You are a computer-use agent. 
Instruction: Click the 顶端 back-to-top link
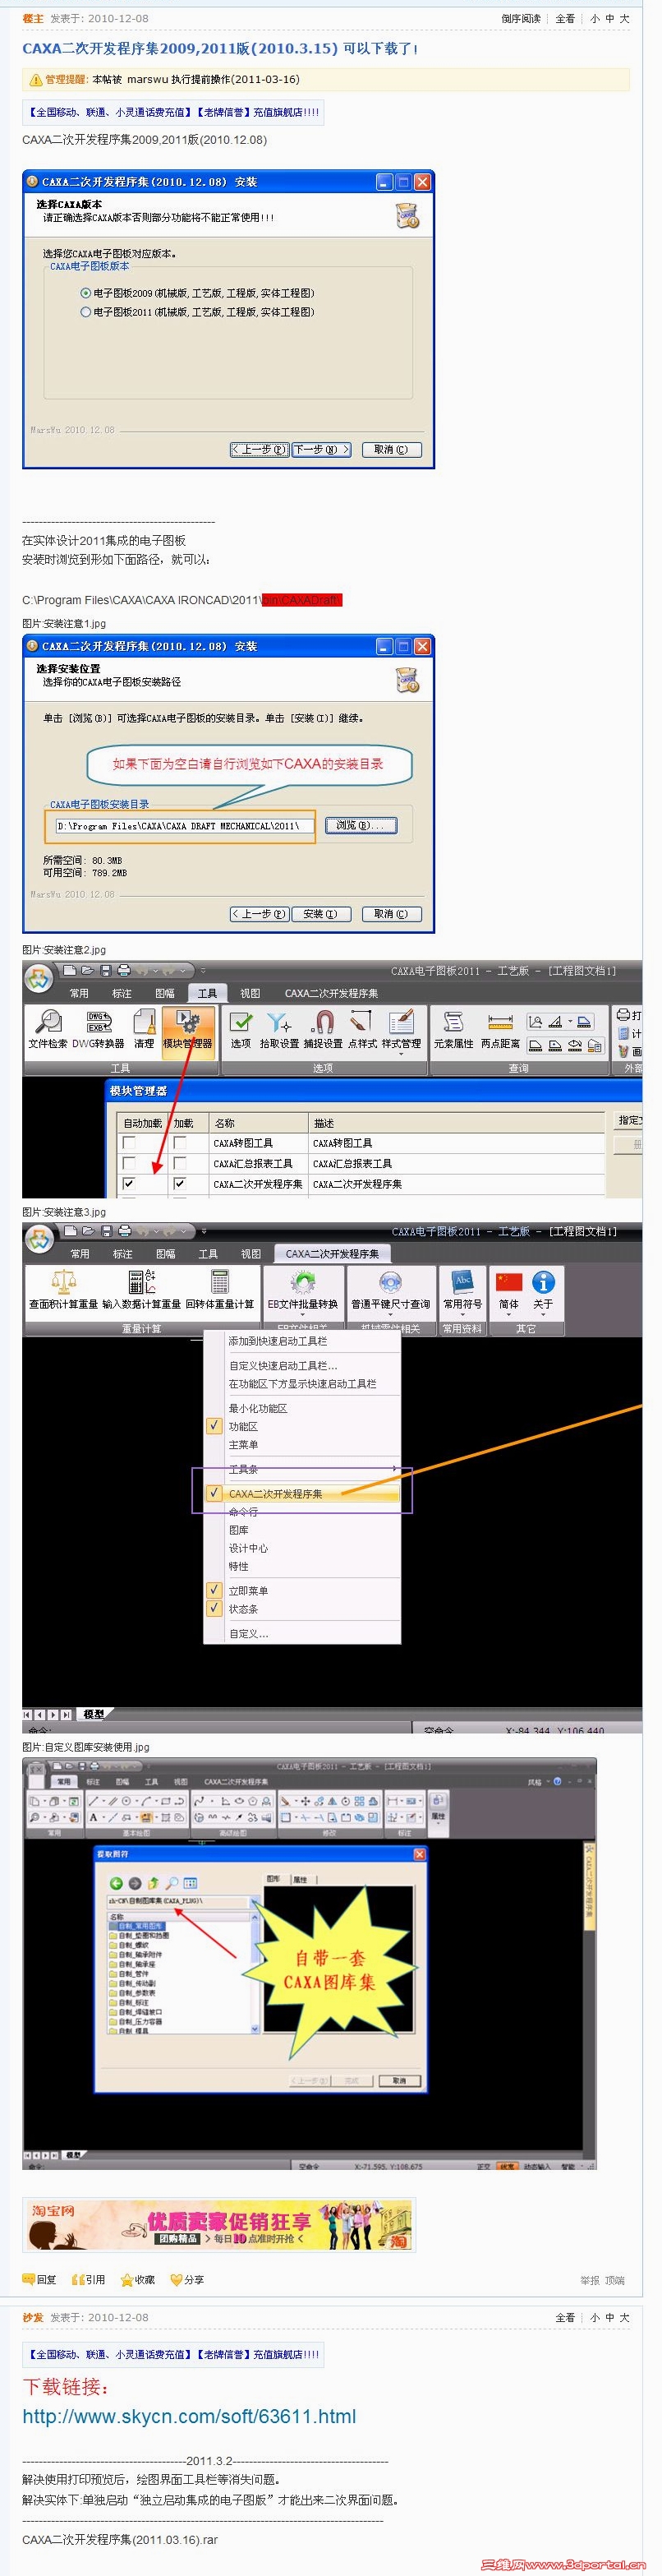point(614,2281)
